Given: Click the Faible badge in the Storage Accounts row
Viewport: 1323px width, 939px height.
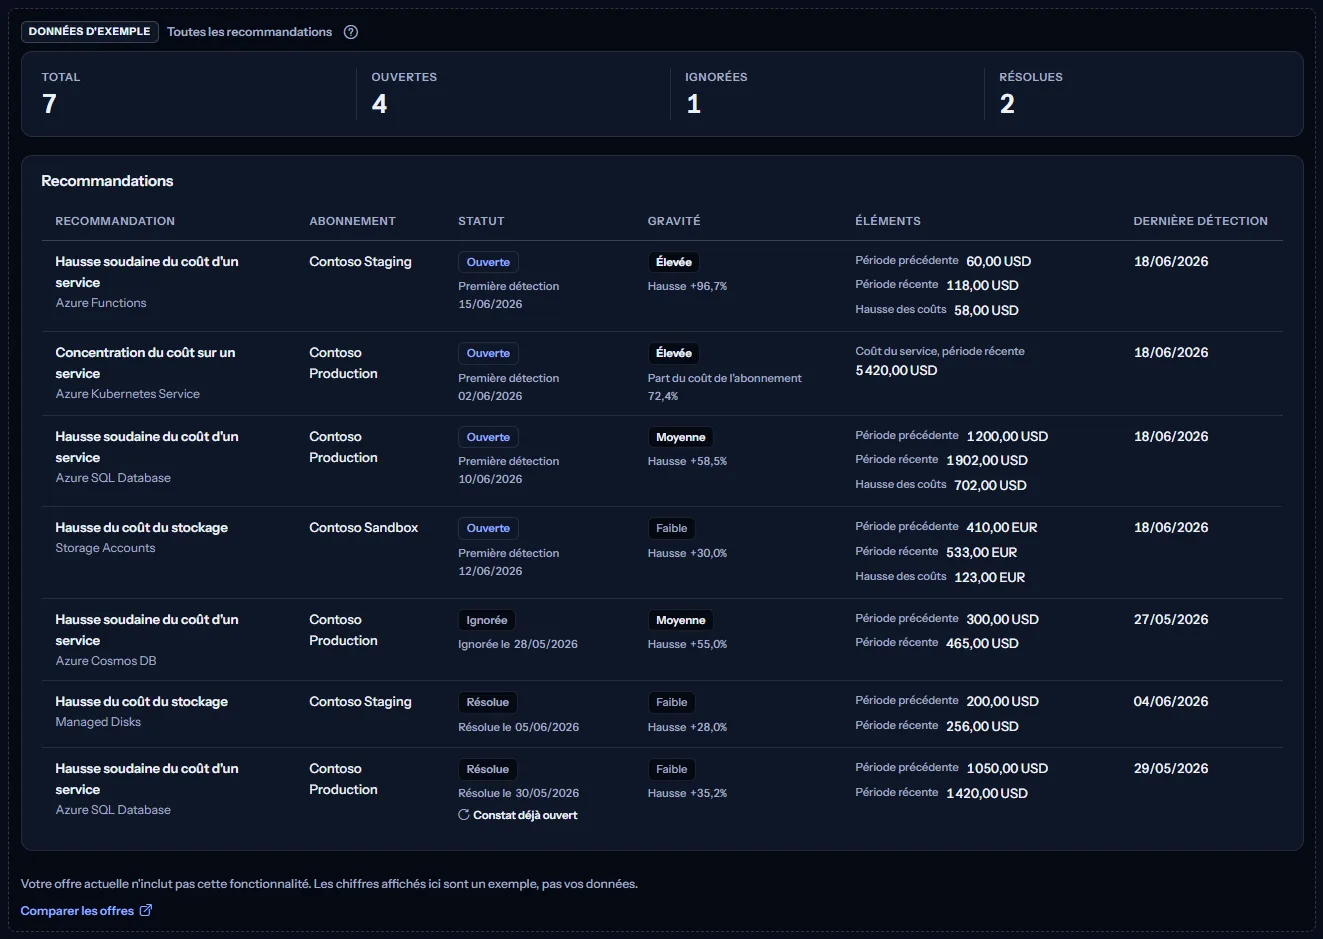Looking at the screenshot, I should pos(672,528).
